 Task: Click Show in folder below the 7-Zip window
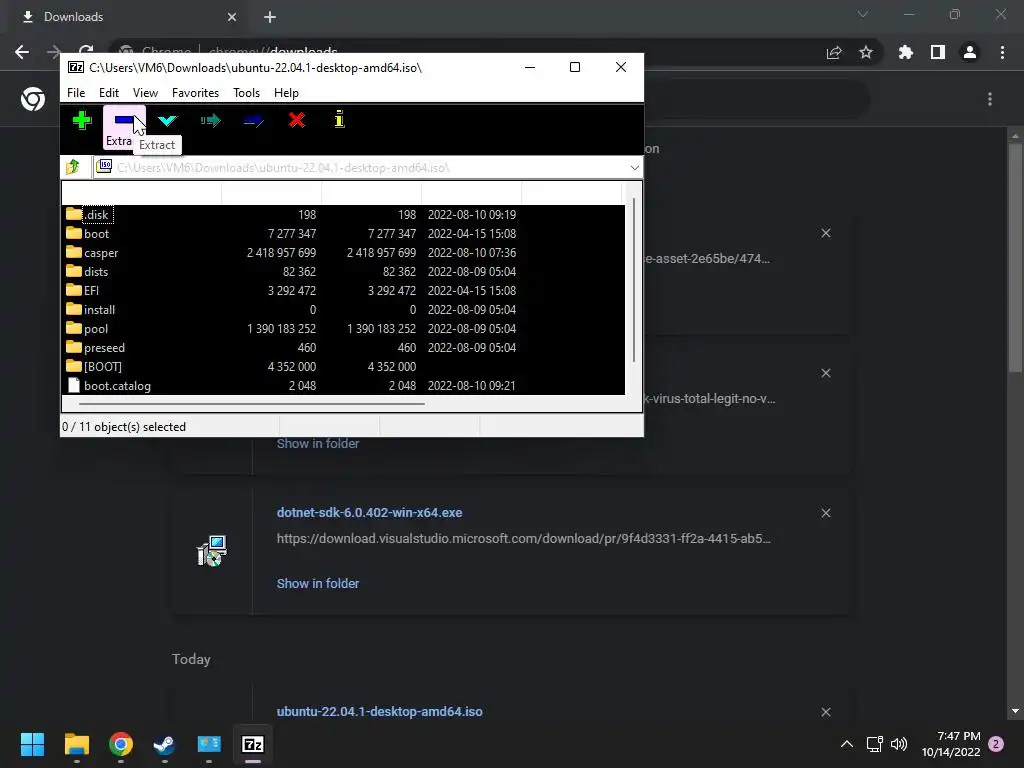click(317, 443)
